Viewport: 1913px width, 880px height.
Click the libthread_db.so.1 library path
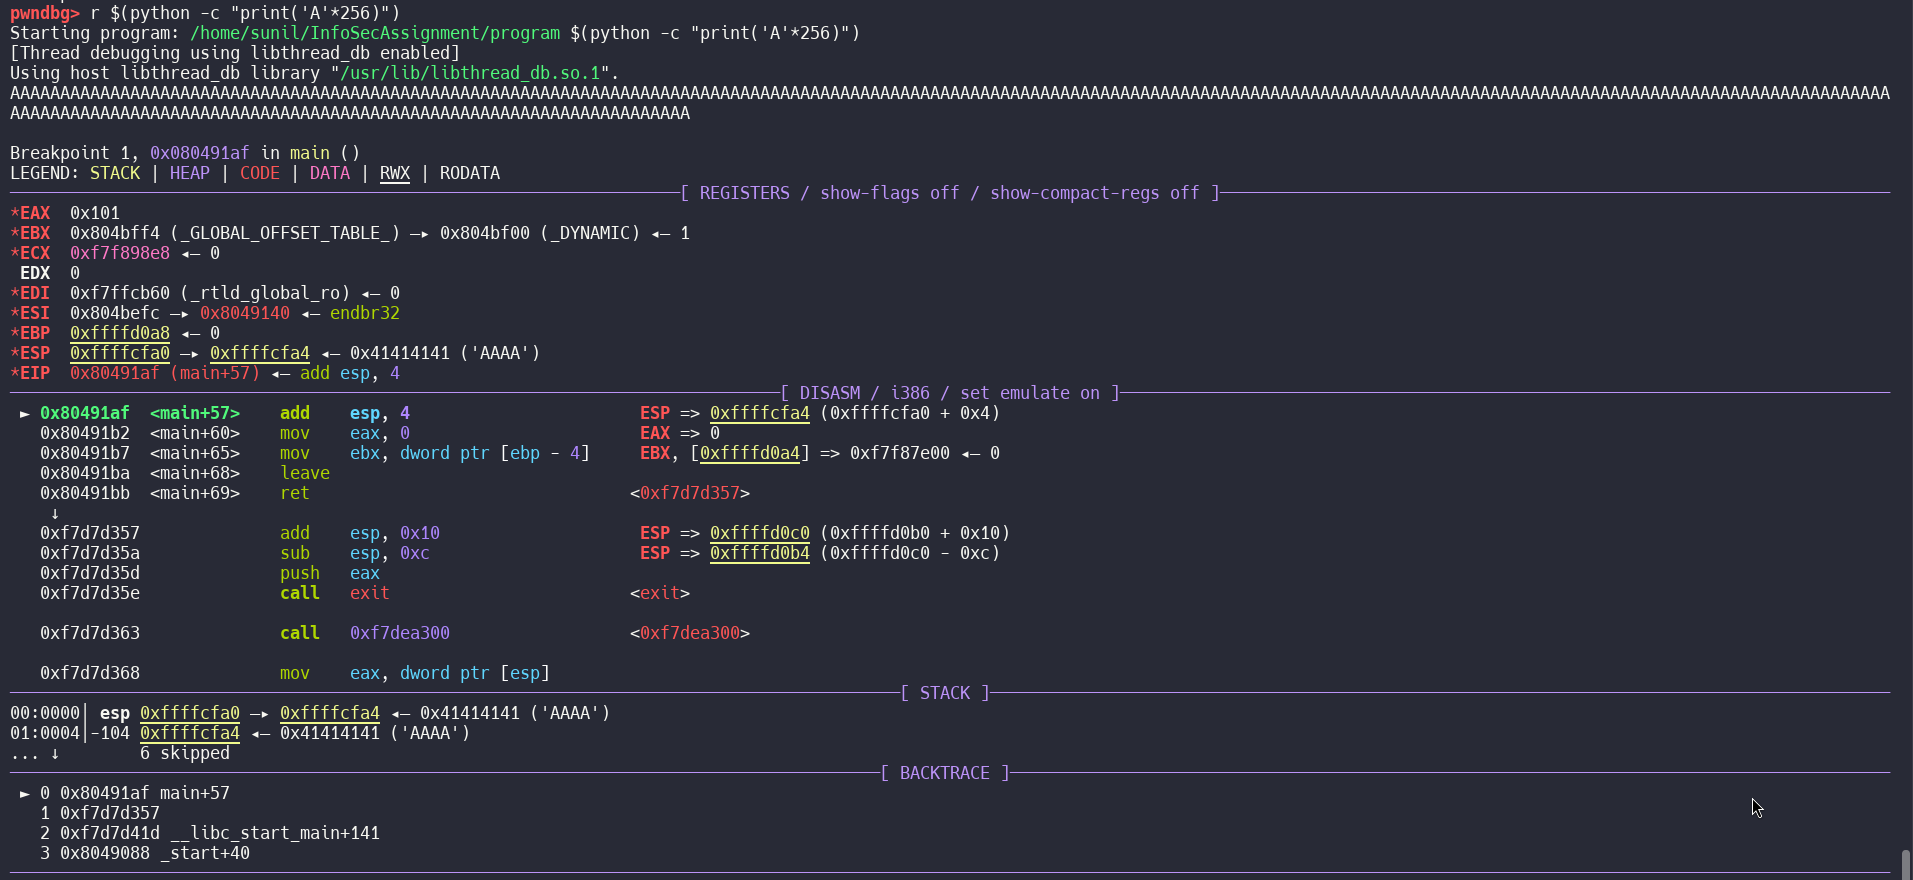[x=470, y=73]
